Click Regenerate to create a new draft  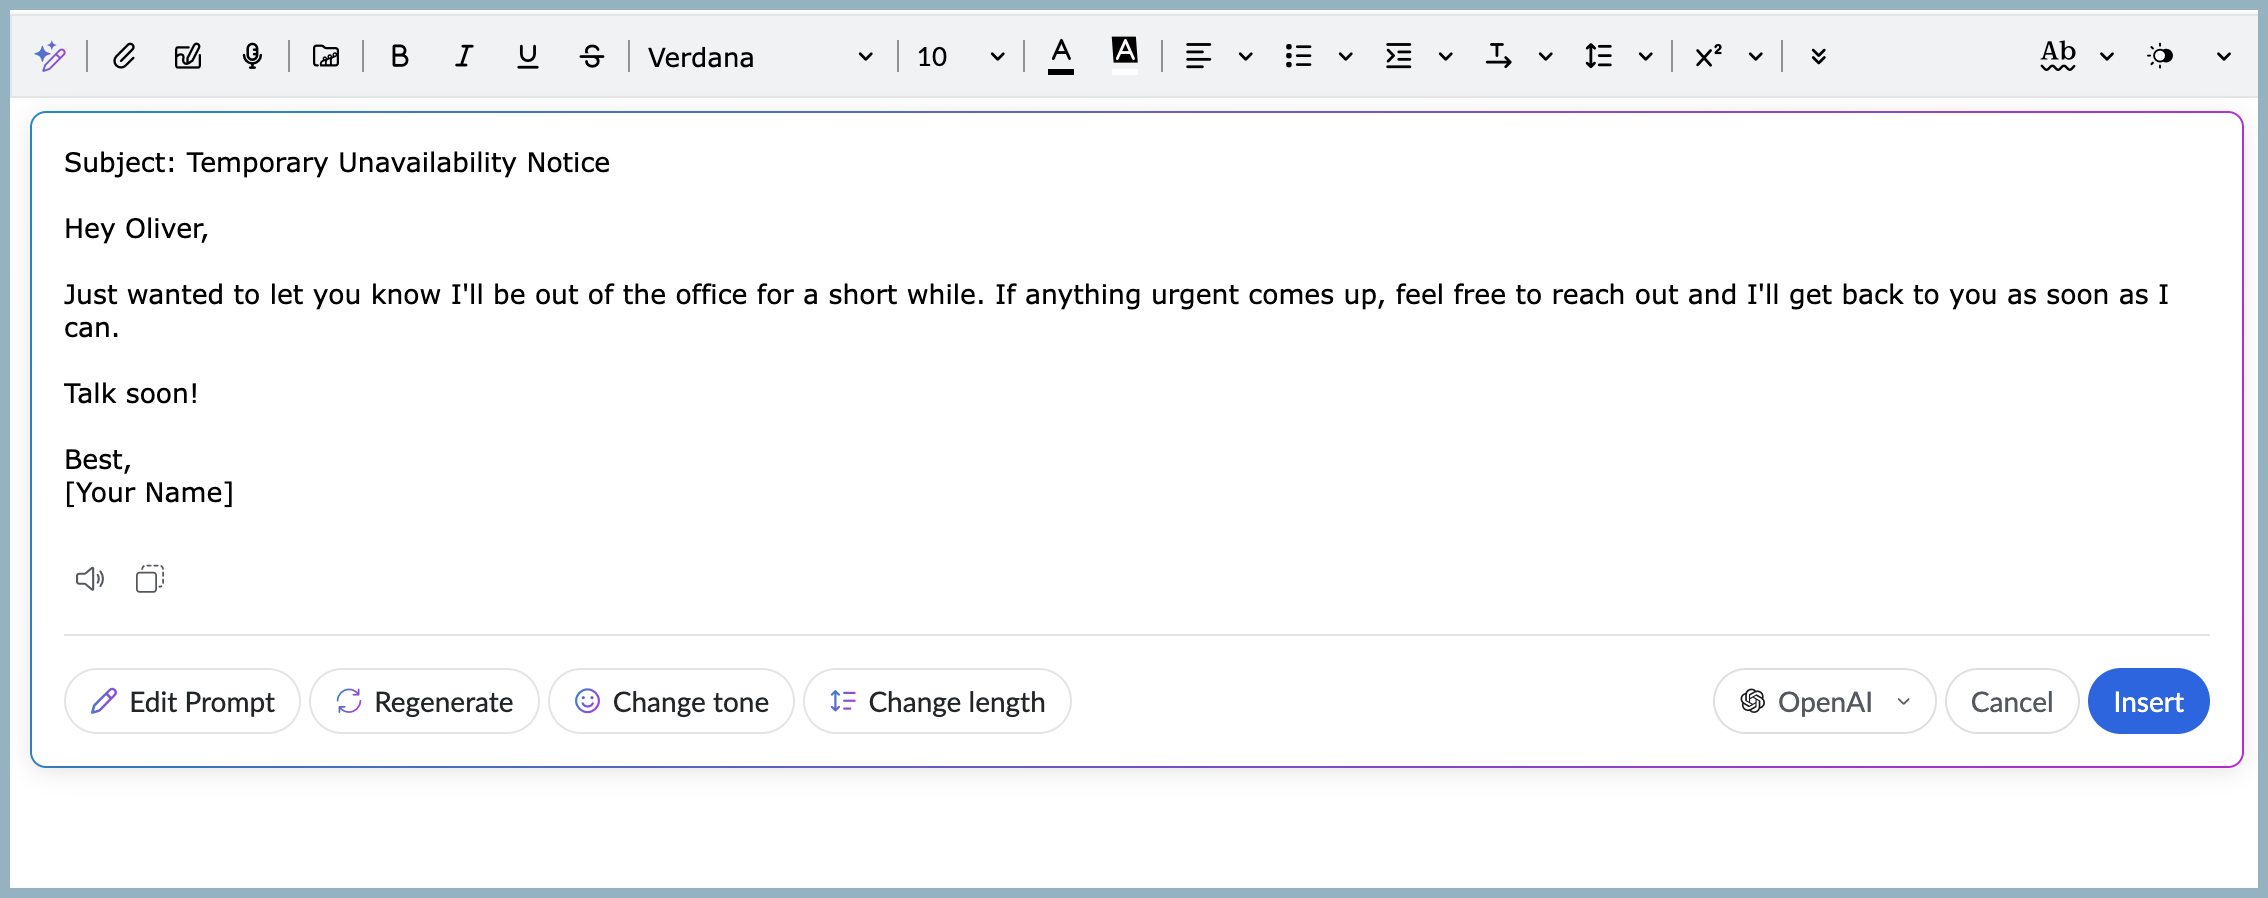425,702
